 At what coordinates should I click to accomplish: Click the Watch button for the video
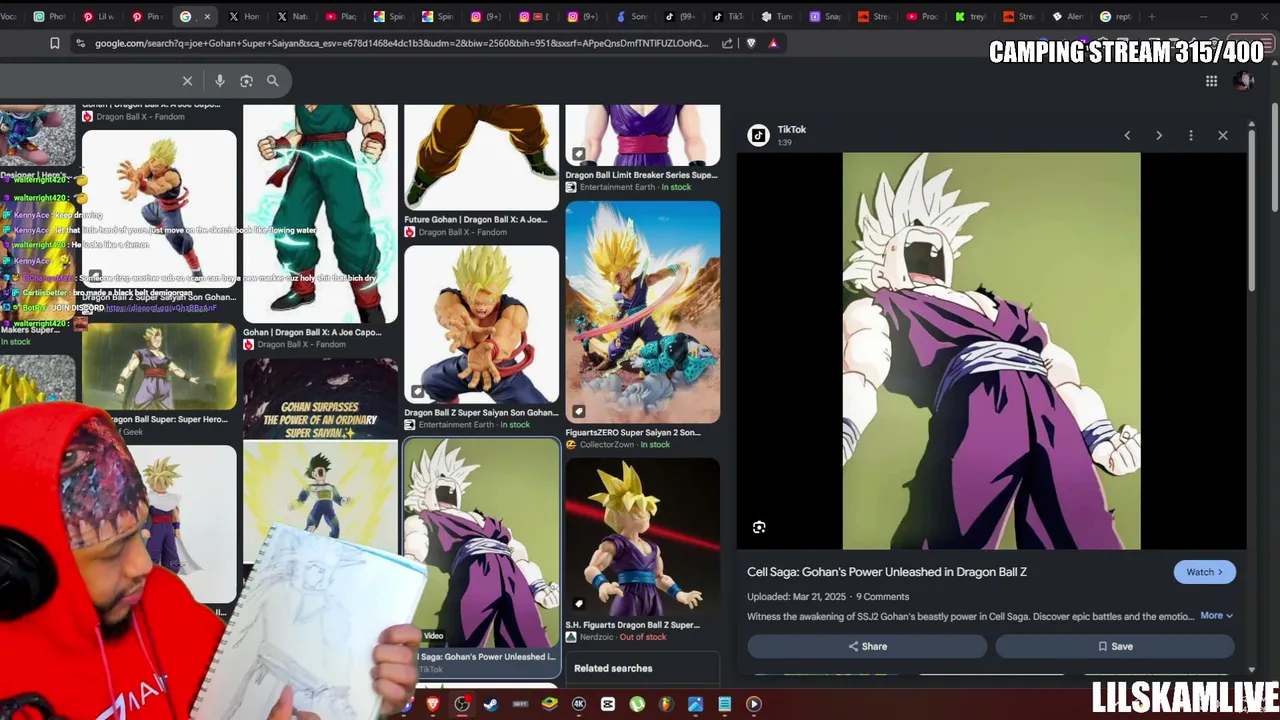pos(1204,572)
